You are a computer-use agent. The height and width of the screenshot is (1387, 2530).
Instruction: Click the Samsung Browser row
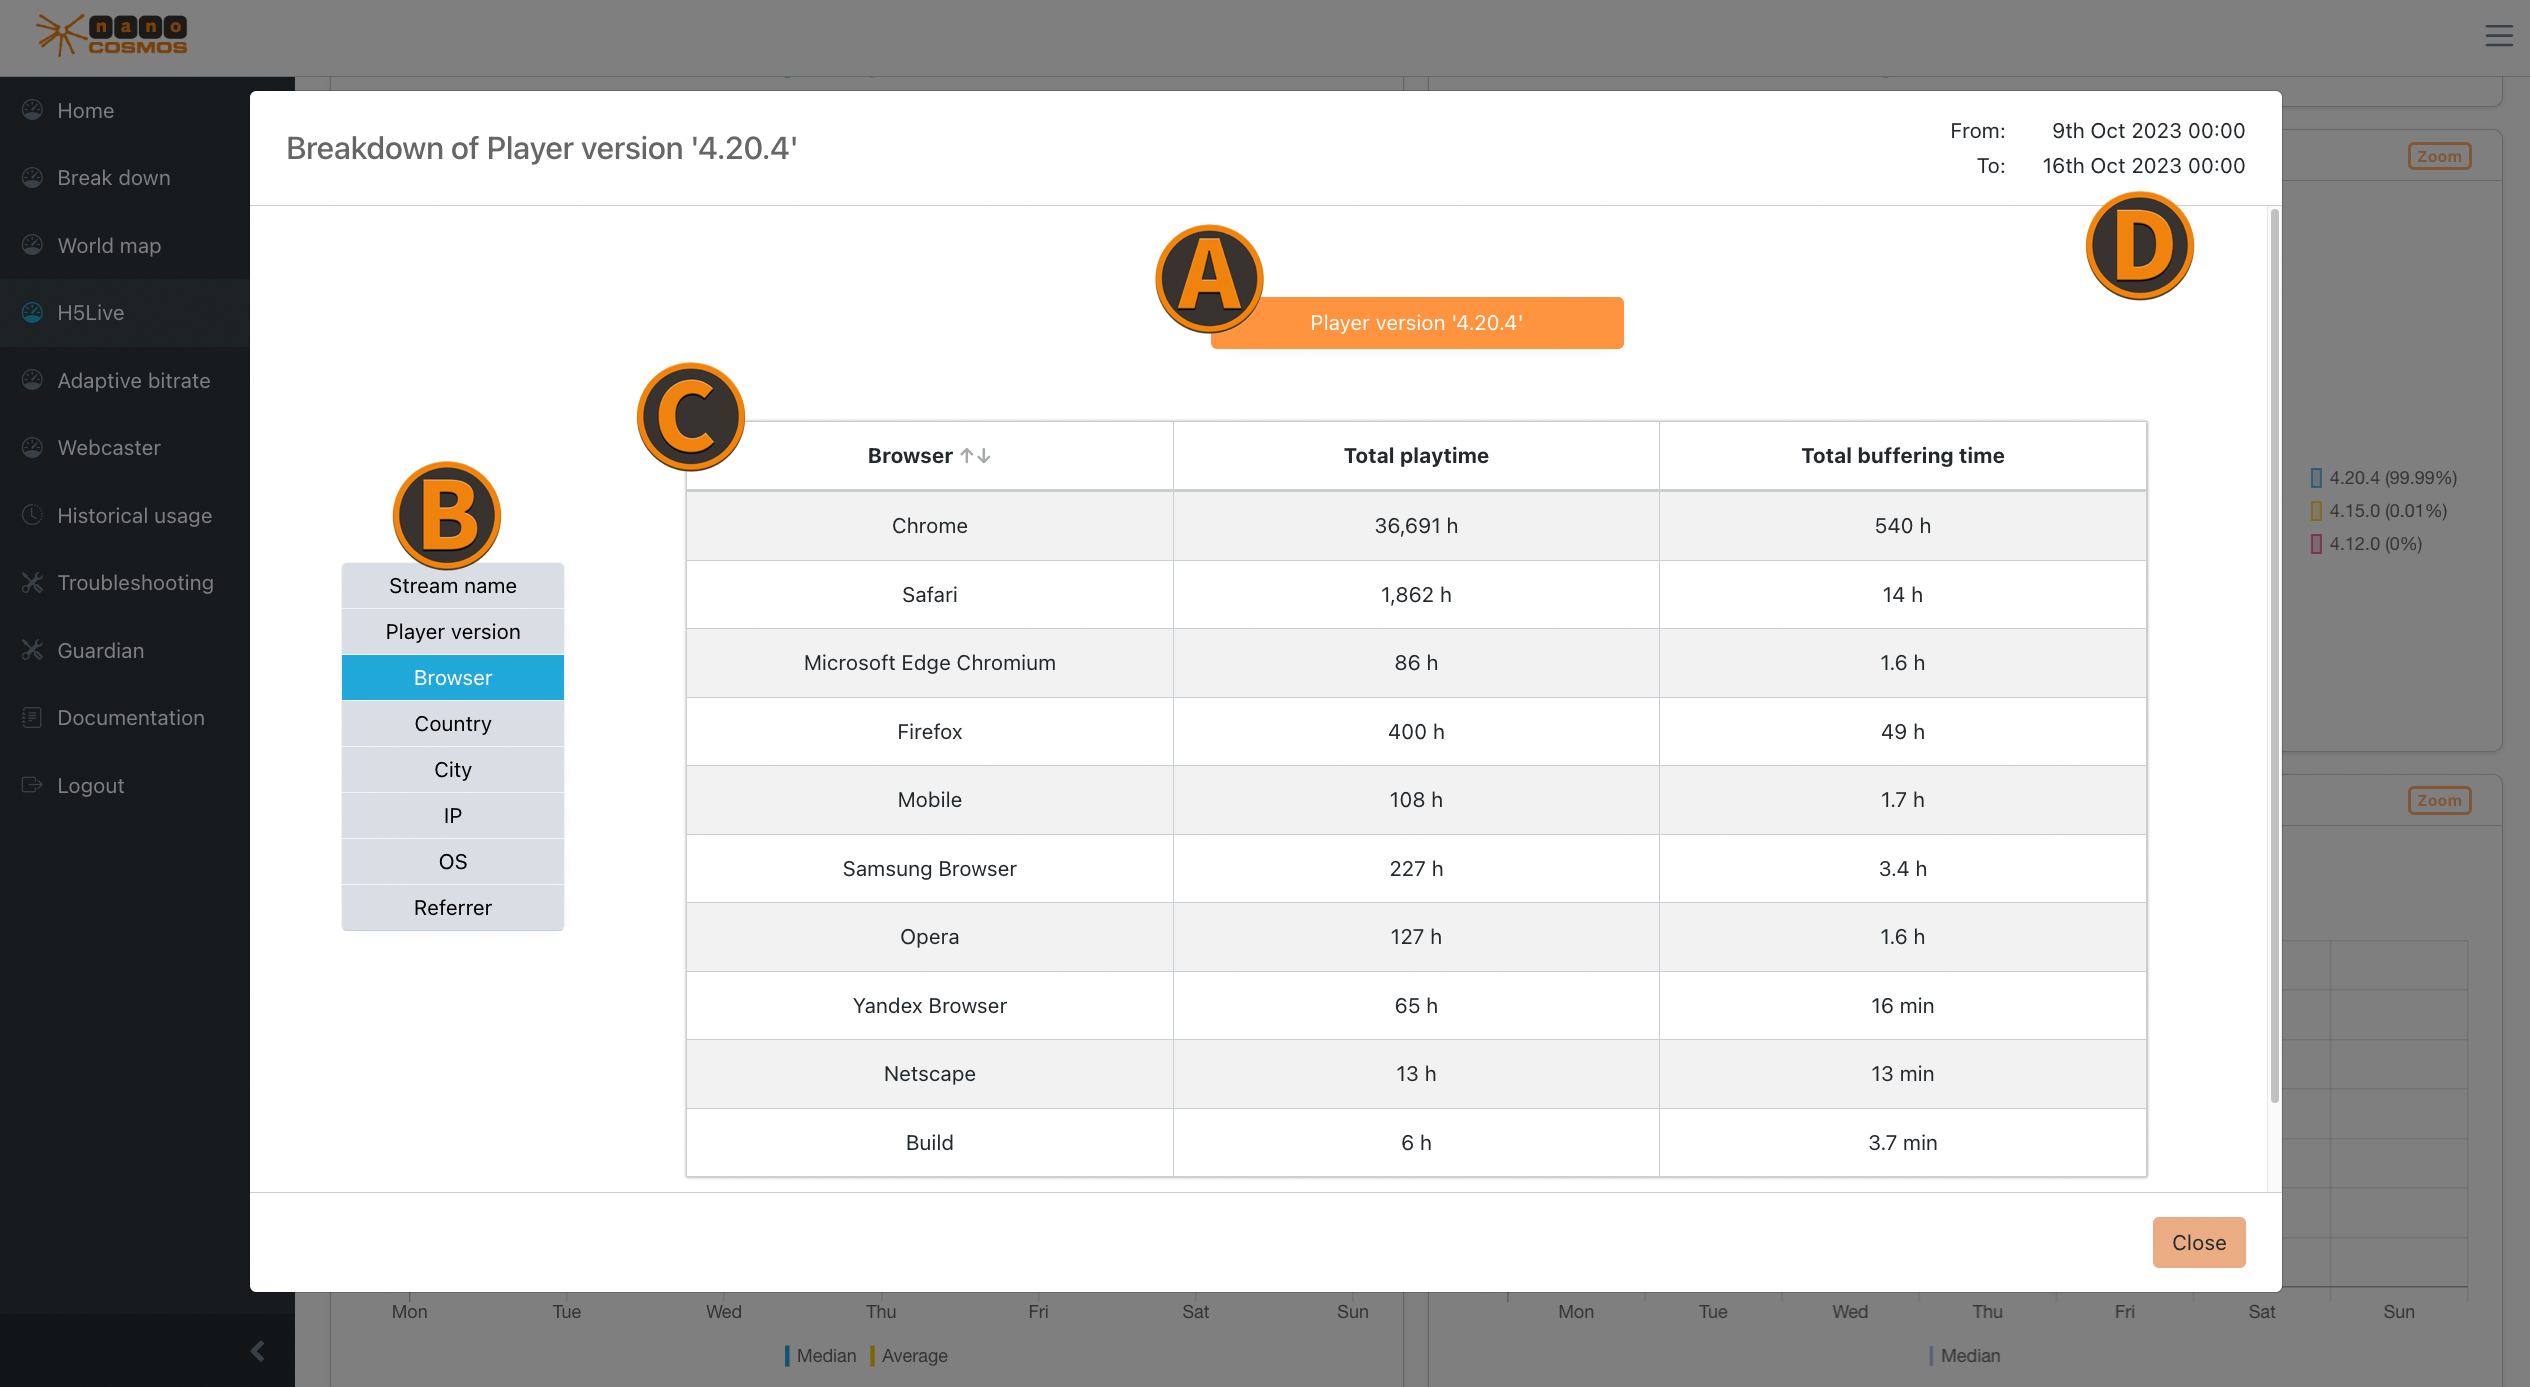pyautogui.click(x=1416, y=869)
